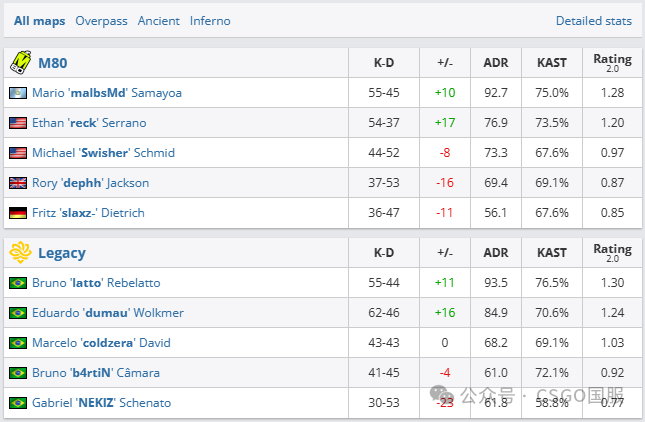645x422 pixels.
Task: Open Michael 'Swisher' Schmid's player profile
Action: (103, 153)
